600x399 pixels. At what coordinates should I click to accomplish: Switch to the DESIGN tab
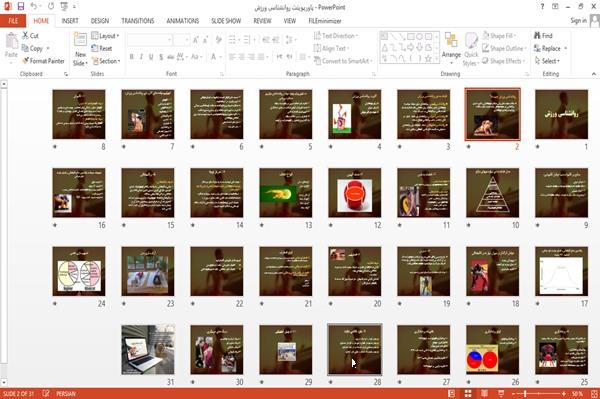[x=100, y=21]
